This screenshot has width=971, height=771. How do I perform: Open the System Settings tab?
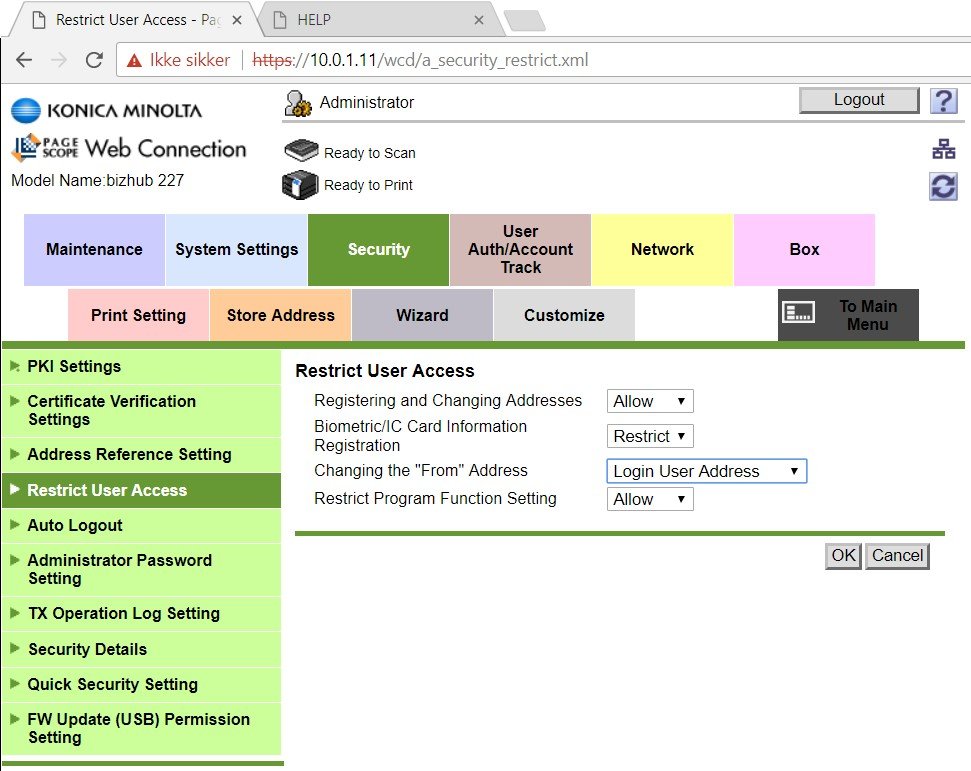pos(236,250)
